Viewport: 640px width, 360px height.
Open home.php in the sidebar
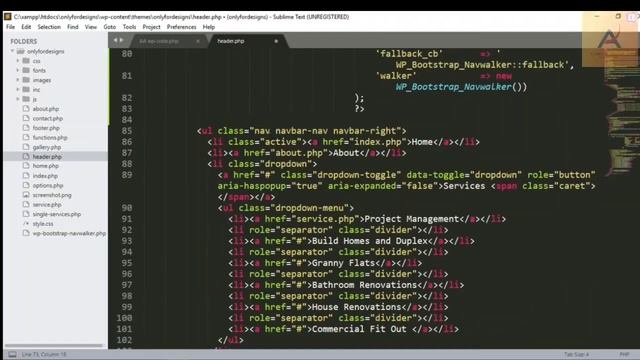tap(46, 166)
